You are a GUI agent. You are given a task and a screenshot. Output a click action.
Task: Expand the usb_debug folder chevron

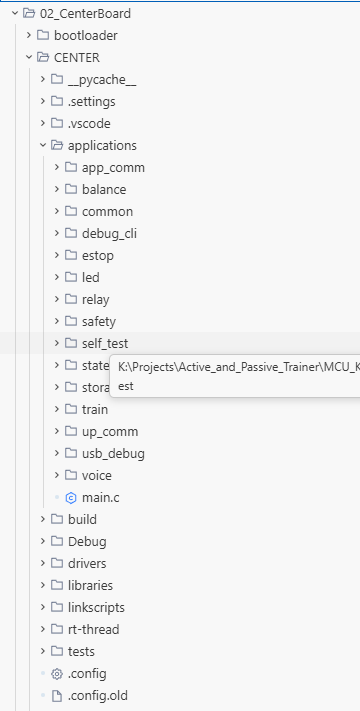[57, 453]
